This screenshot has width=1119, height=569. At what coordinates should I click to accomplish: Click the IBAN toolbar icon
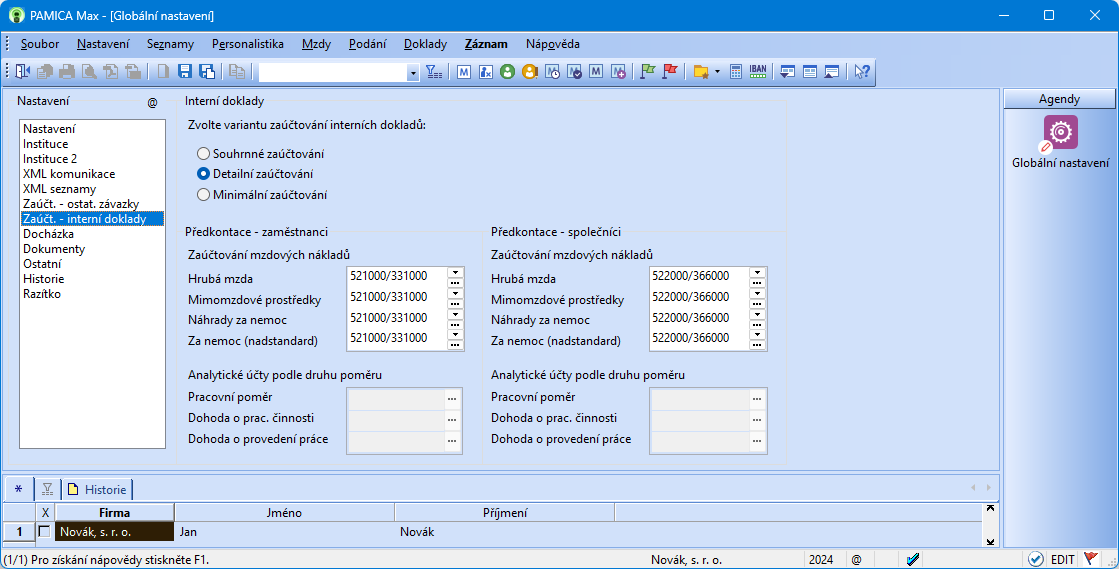[758, 72]
